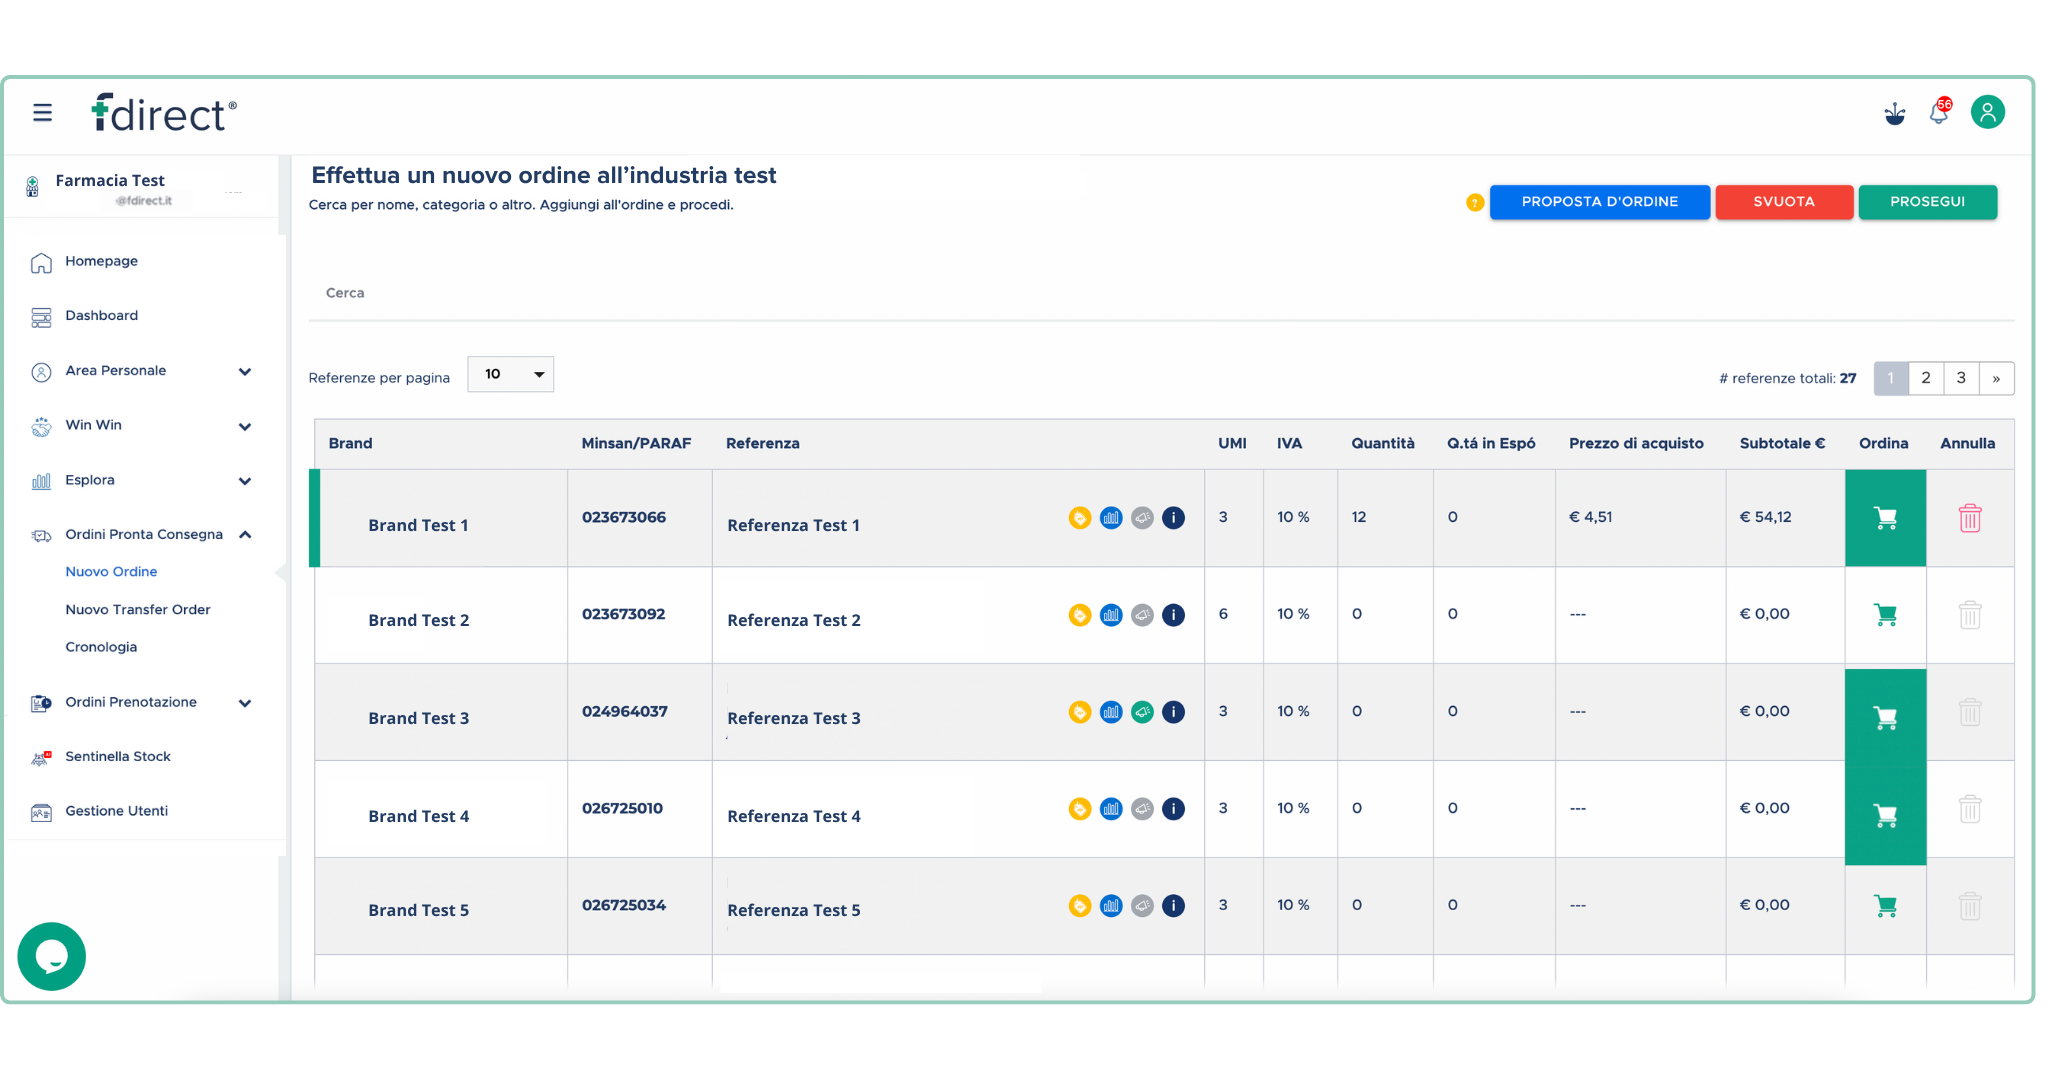The height and width of the screenshot is (1080, 2048).
Task: Toggle the green Ordina cart for Brand Test 1
Action: click(x=1885, y=518)
